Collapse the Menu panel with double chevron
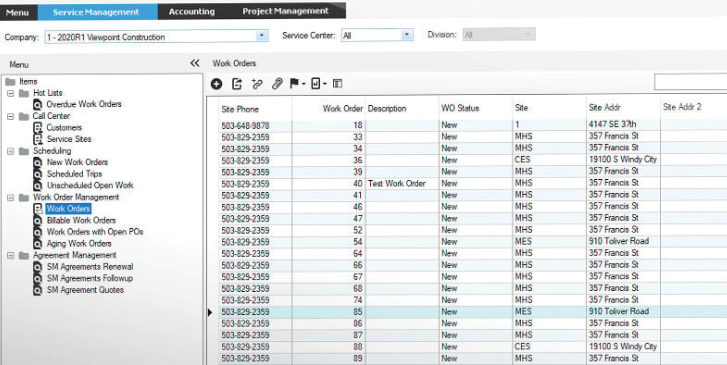Viewport: 727px width, 365px height. (x=195, y=64)
